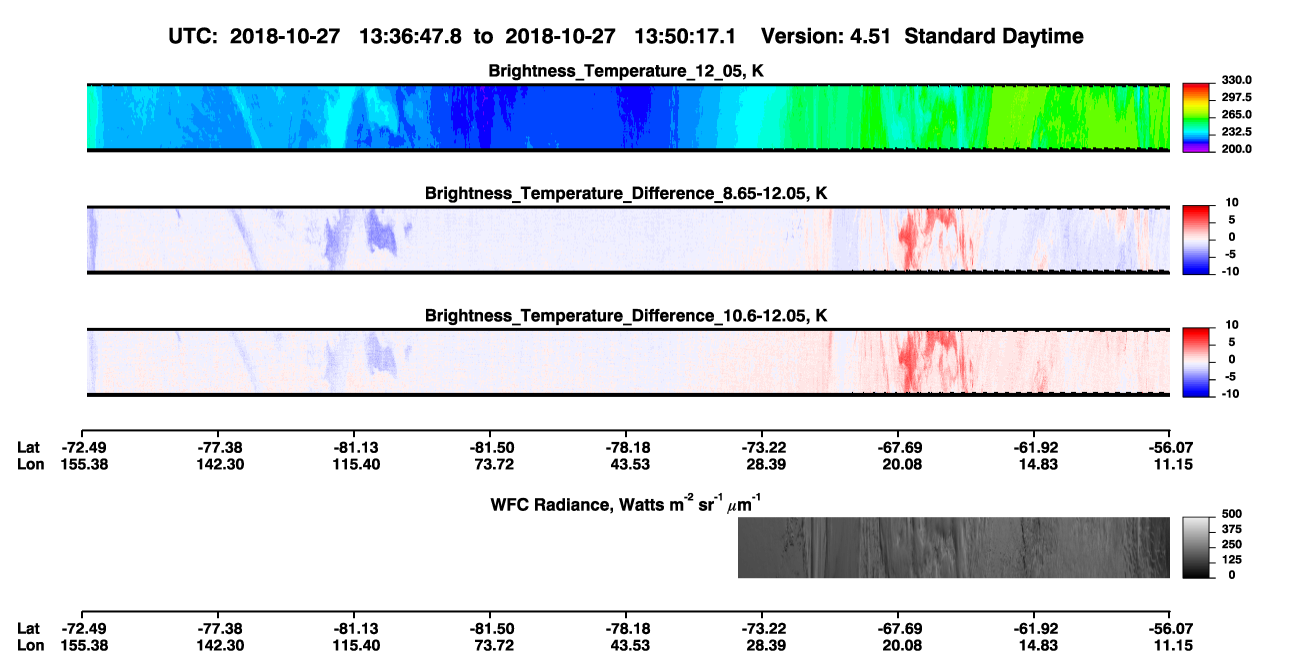Select the 8.65-12.05 difference image strip
Image resolution: width=1300 pixels, height=667 pixels.
[x=628, y=239]
